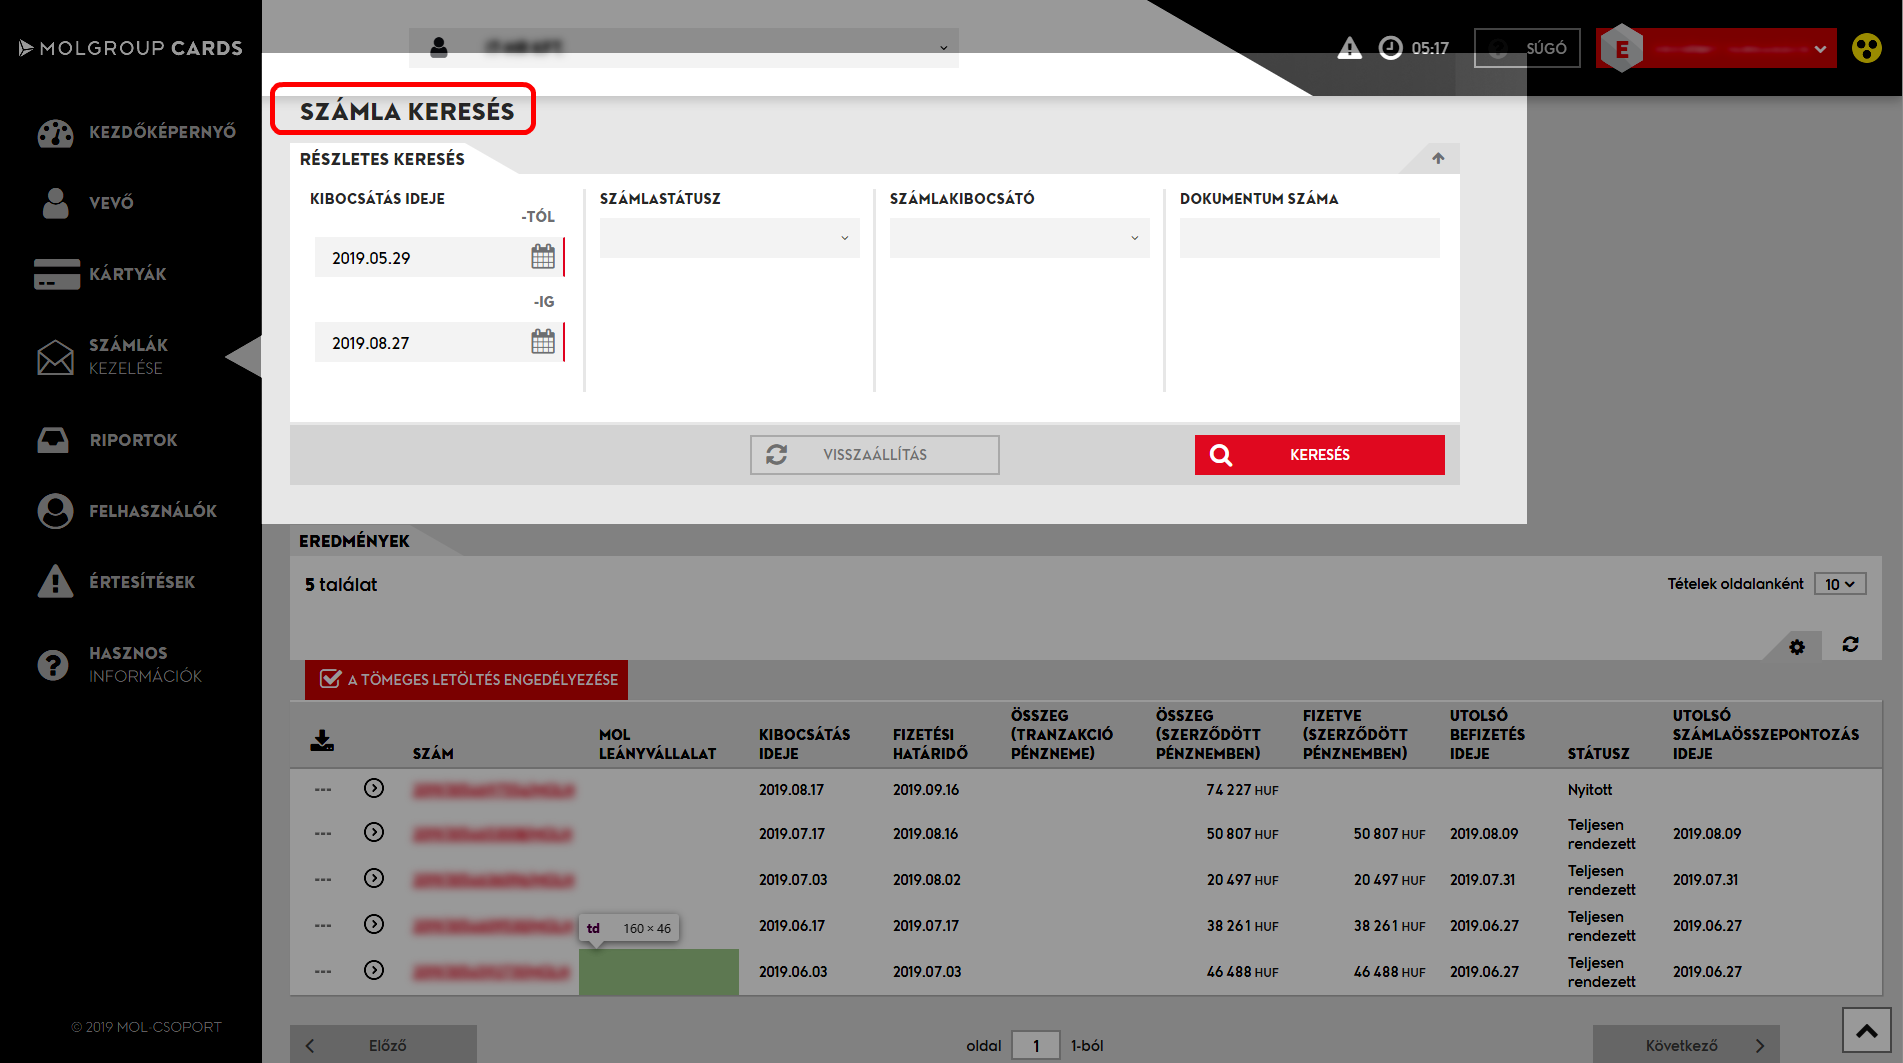Click the Visszaállítás reset button
This screenshot has height=1063, width=1903.
coord(874,455)
